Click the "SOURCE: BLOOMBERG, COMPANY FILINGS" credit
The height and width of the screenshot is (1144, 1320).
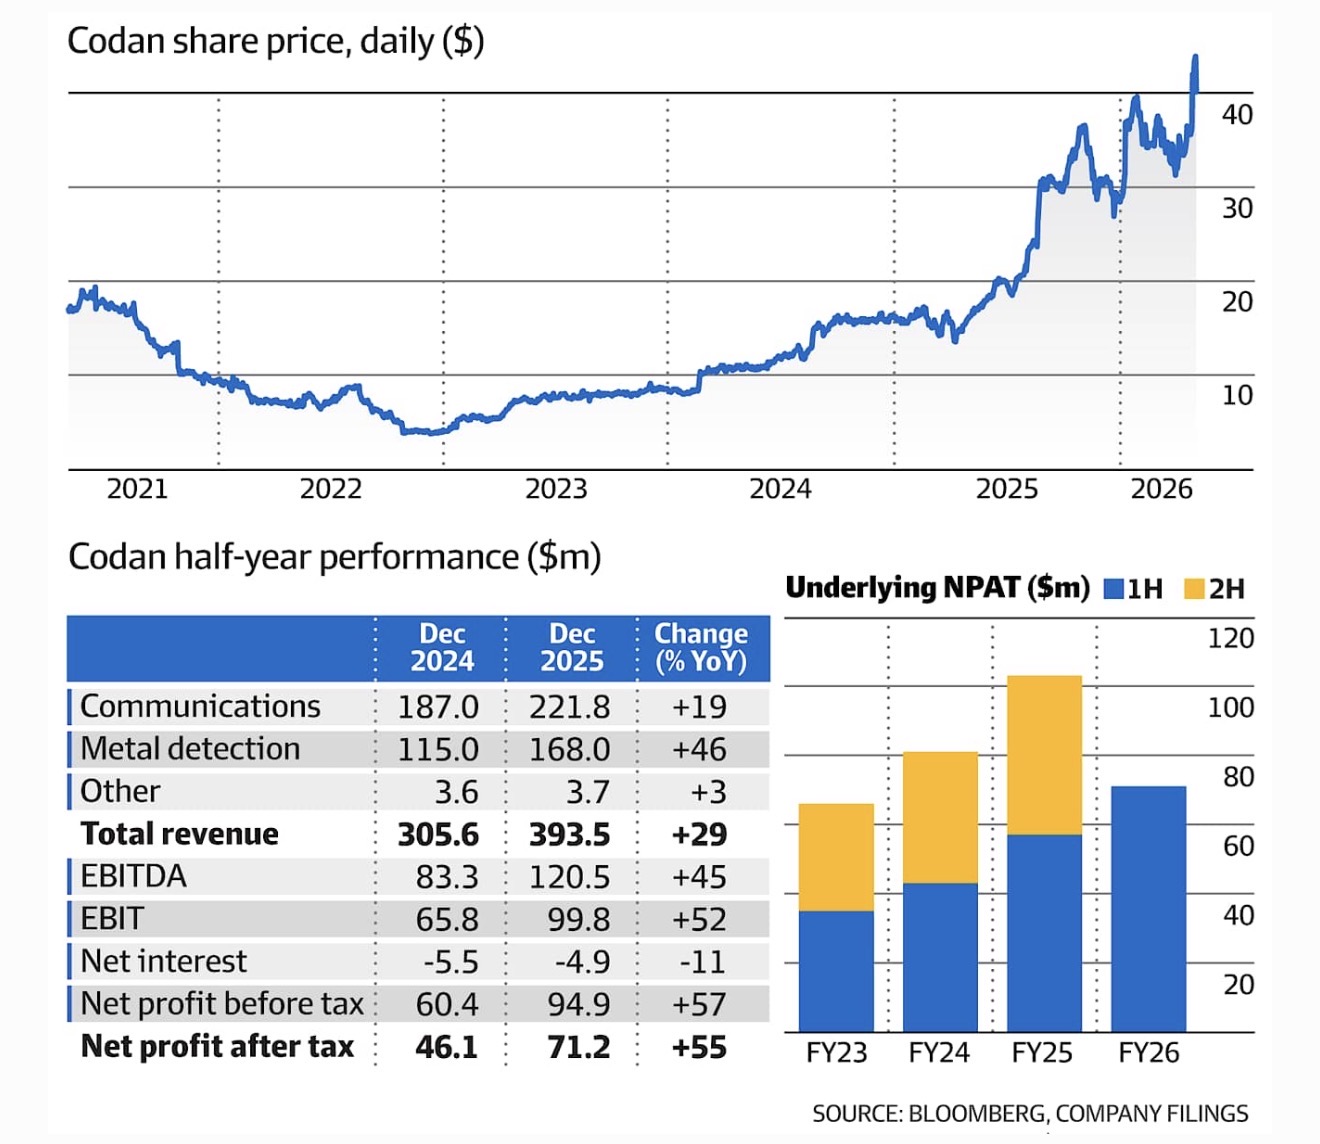click(1030, 1113)
